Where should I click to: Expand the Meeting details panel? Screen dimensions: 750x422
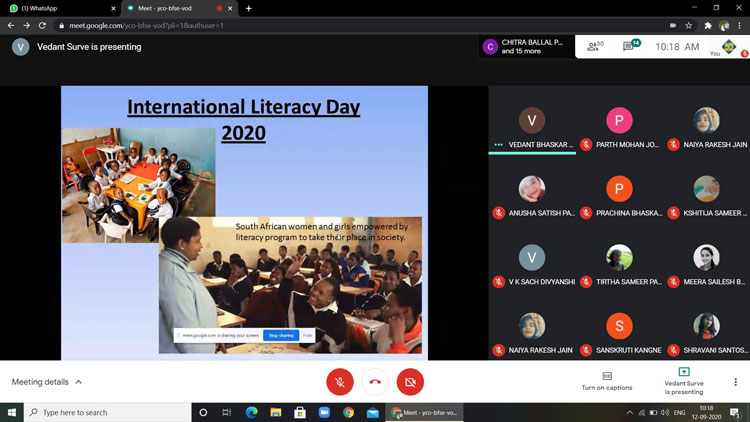coord(47,382)
